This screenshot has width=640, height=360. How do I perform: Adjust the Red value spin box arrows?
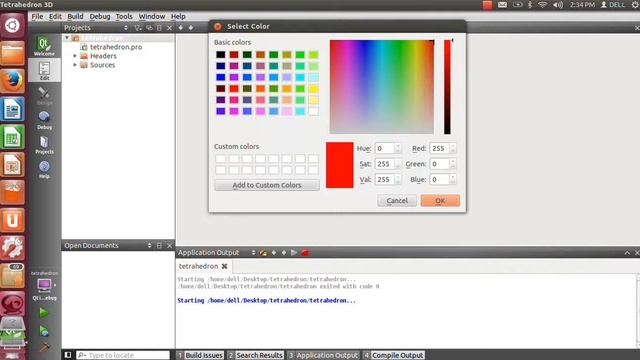click(x=453, y=148)
